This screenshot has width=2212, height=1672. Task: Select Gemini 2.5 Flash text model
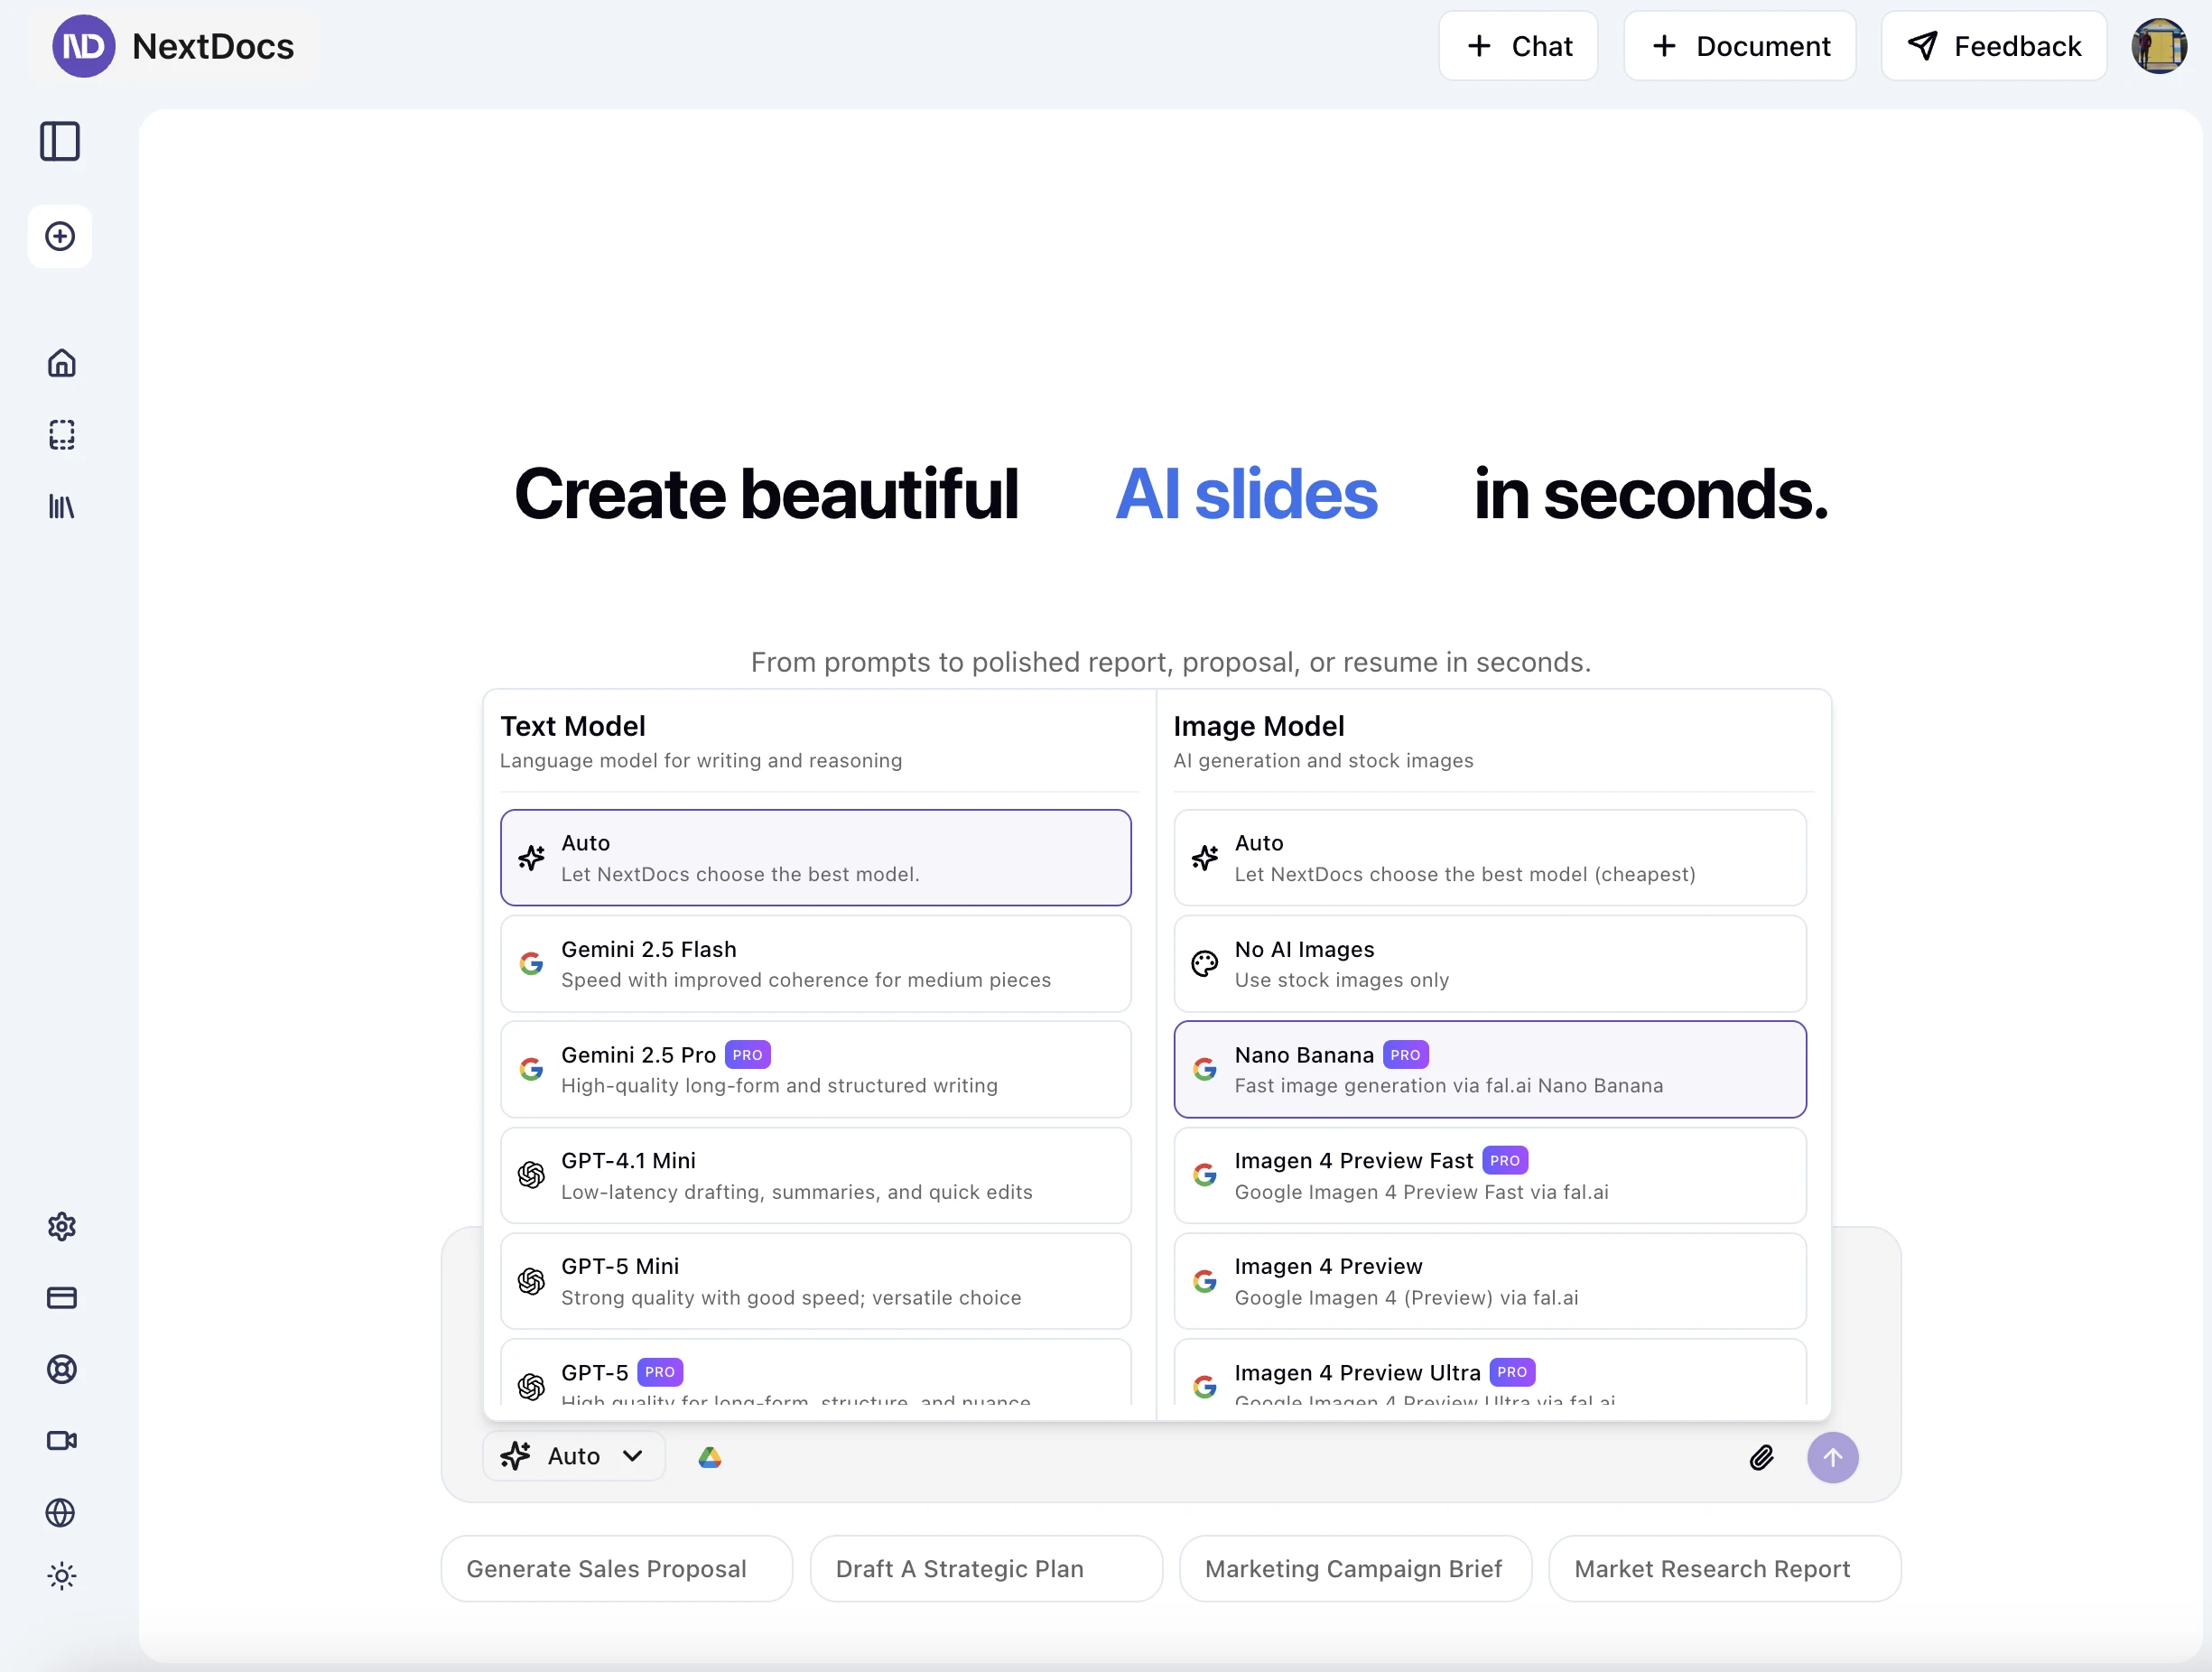click(x=815, y=964)
